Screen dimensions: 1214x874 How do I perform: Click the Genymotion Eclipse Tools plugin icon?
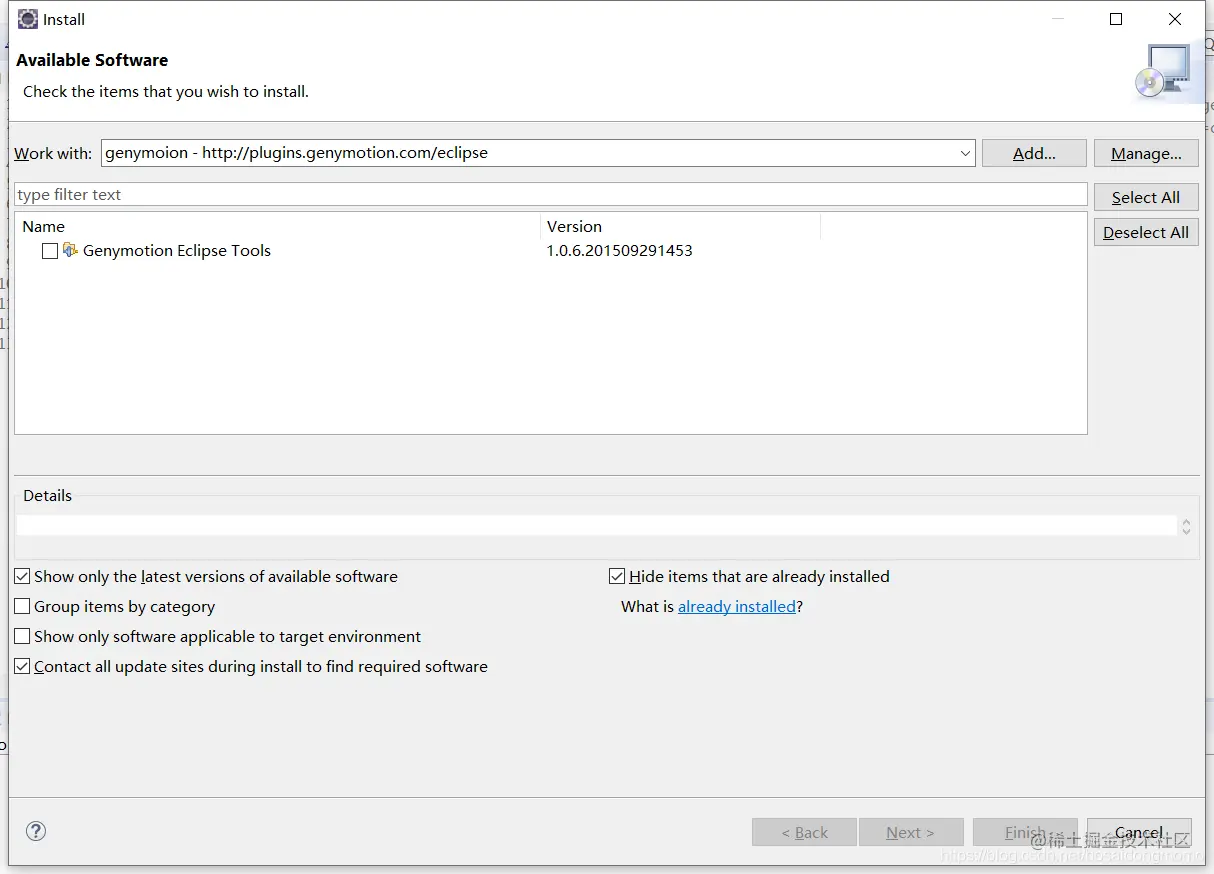pos(70,250)
